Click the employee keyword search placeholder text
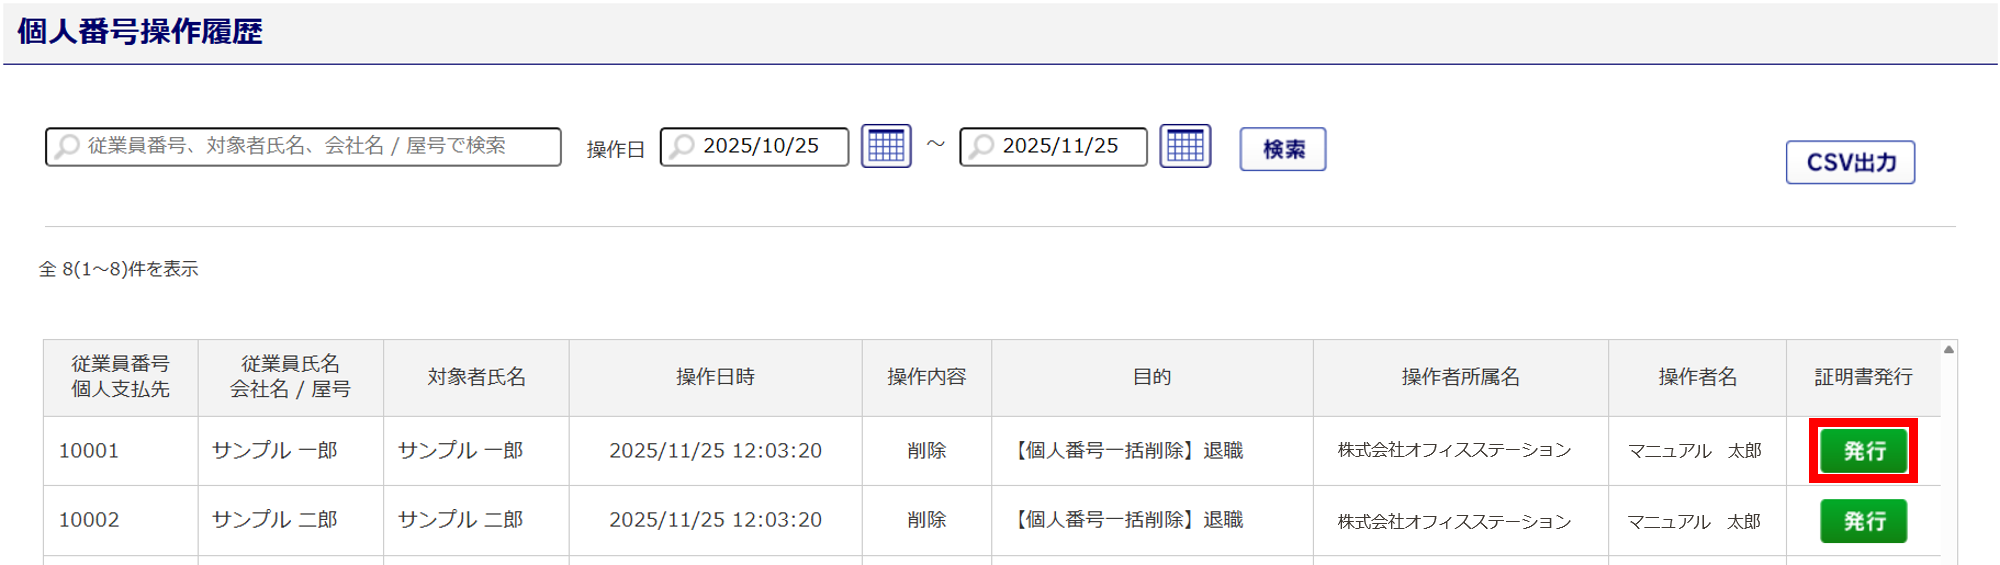The height and width of the screenshot is (565, 2000). click(x=297, y=146)
